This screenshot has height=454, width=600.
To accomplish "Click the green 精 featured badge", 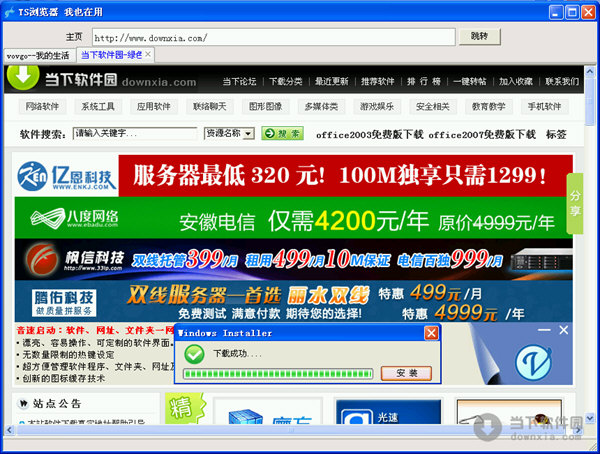I will 184,408.
